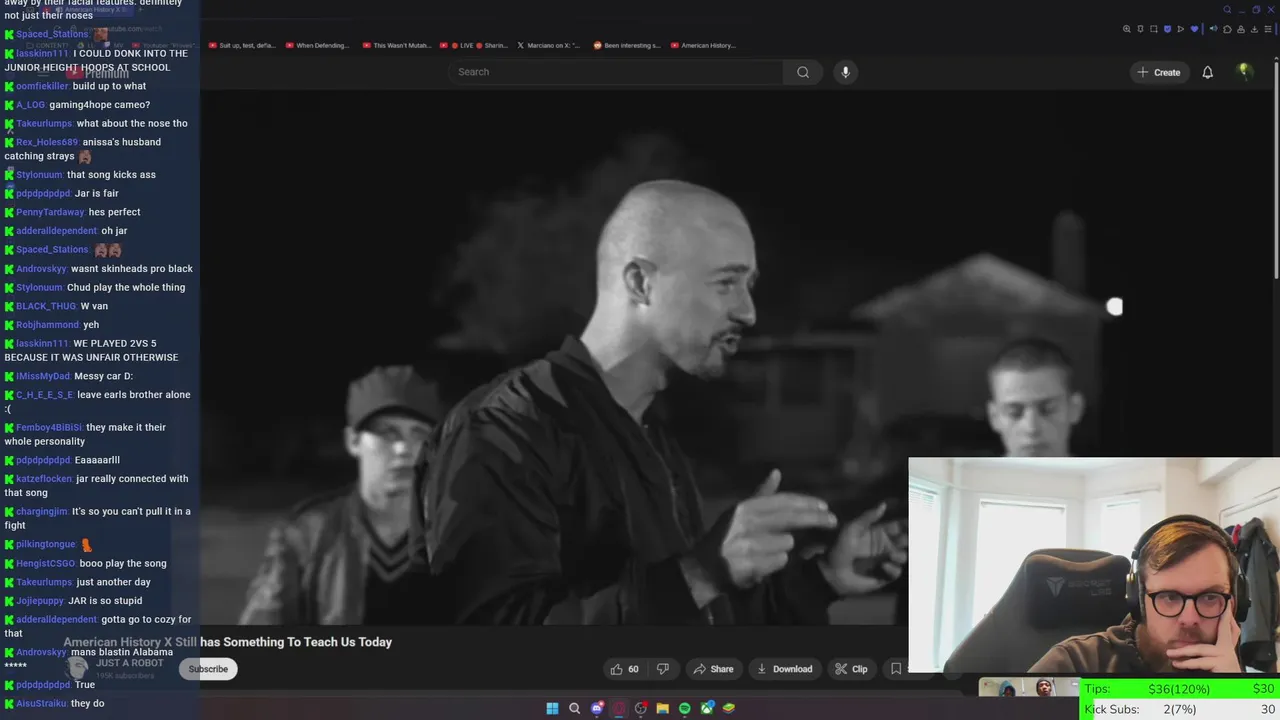The image size is (1280, 720).
Task: Click the pin icon in browser toolbar
Action: tap(1140, 29)
